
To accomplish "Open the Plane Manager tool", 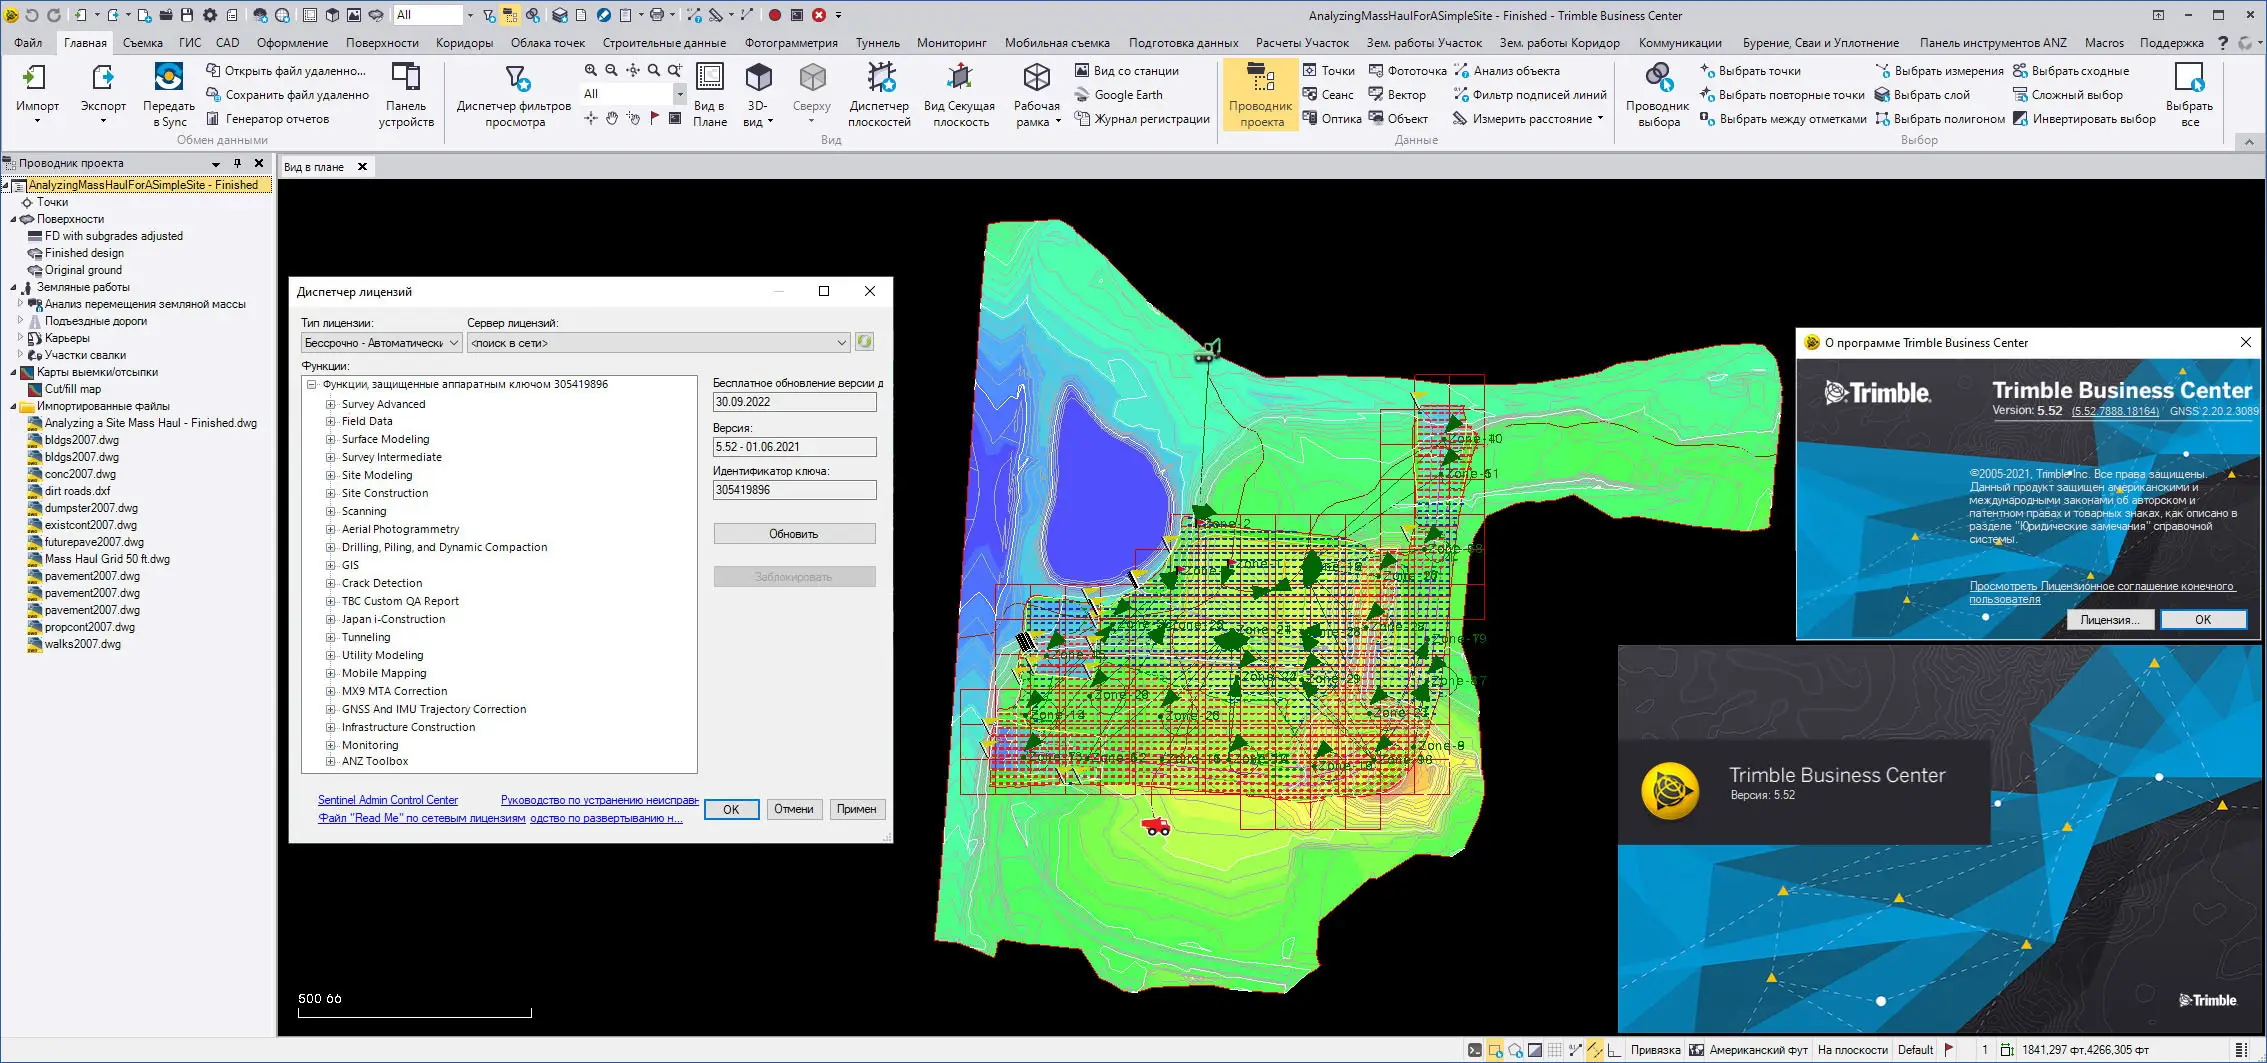I will 879,93.
